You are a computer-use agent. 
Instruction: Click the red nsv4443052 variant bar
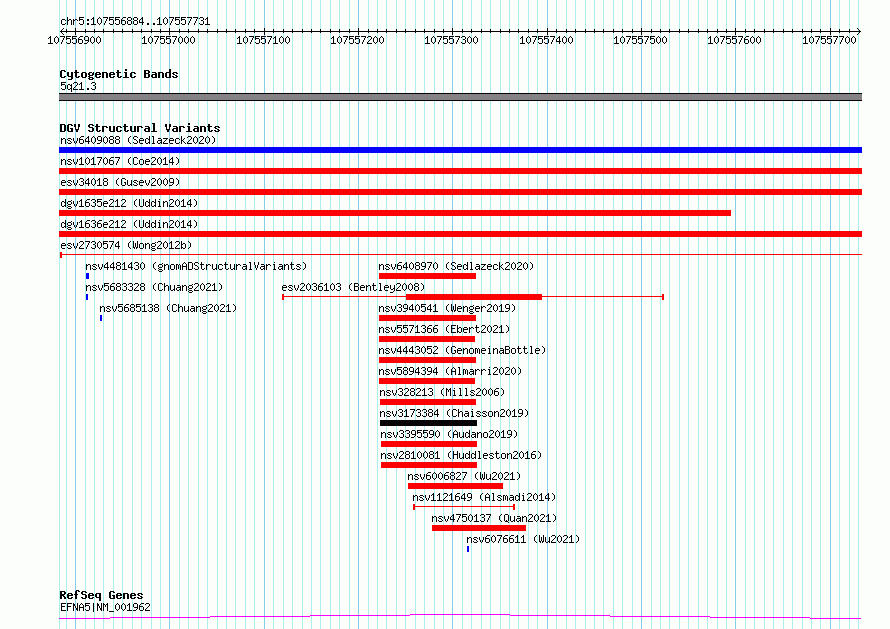click(x=427, y=360)
